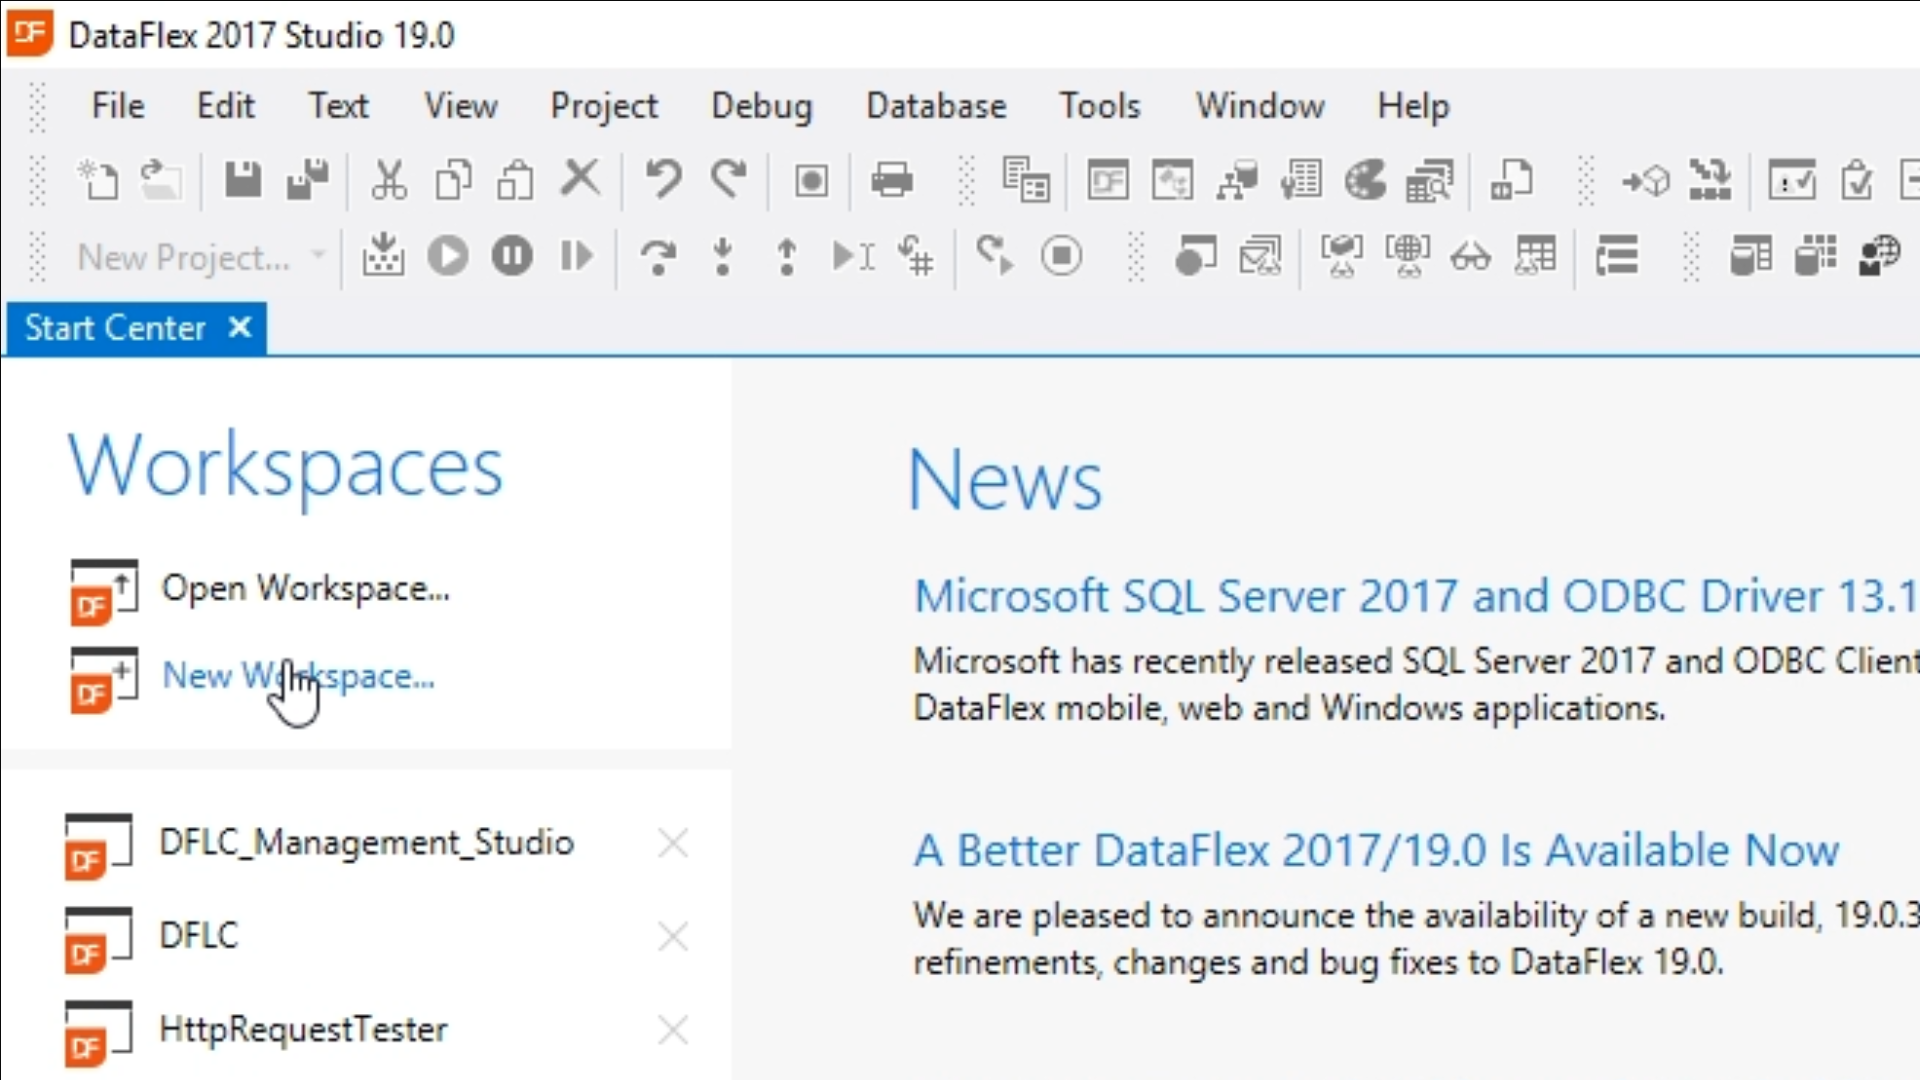Click the color palette icon
The height and width of the screenshot is (1080, 1920).
(x=1365, y=181)
